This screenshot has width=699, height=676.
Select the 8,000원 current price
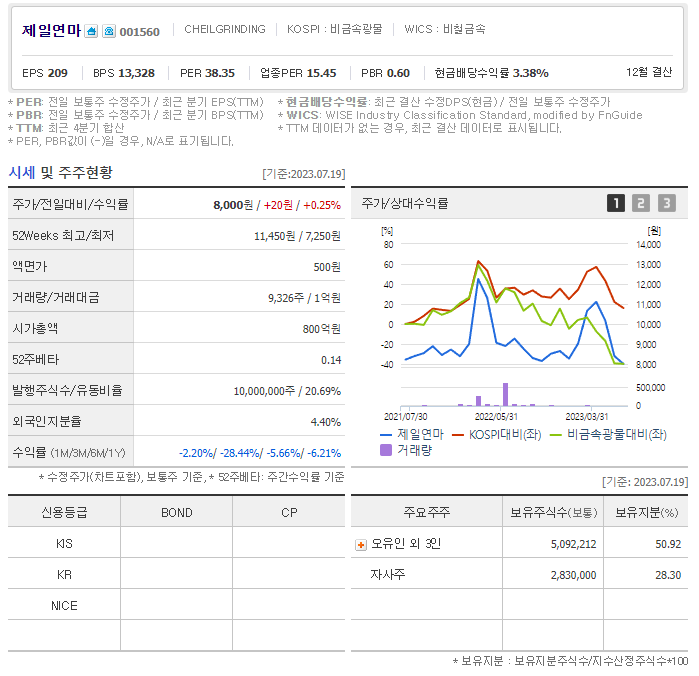click(233, 205)
